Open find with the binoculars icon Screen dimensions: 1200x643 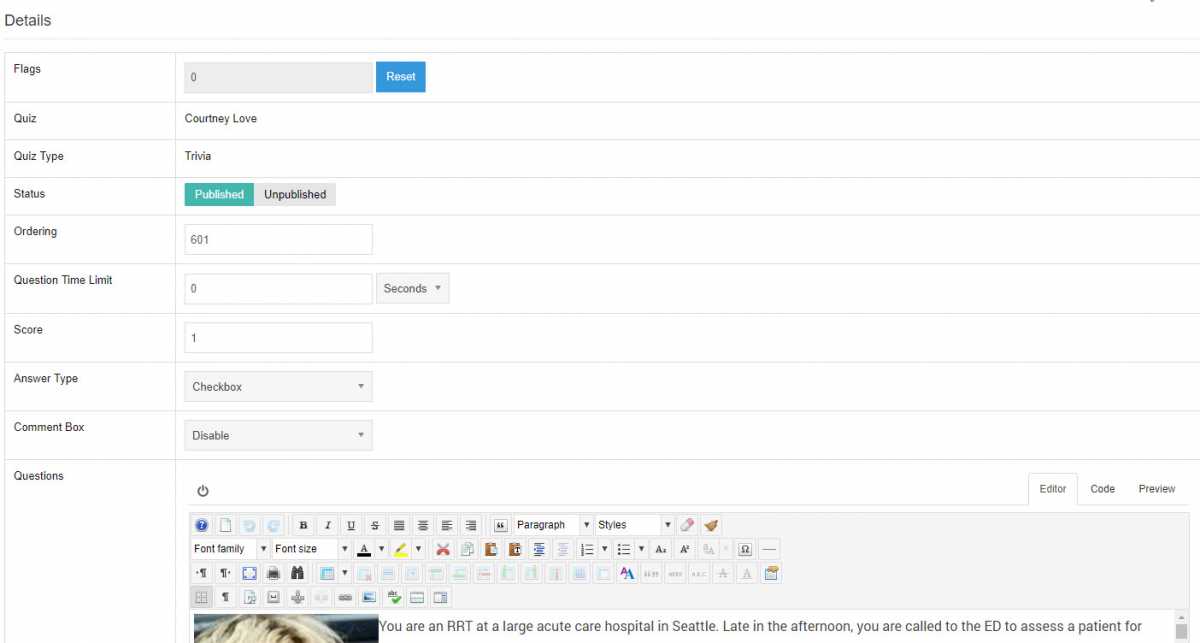click(x=297, y=573)
